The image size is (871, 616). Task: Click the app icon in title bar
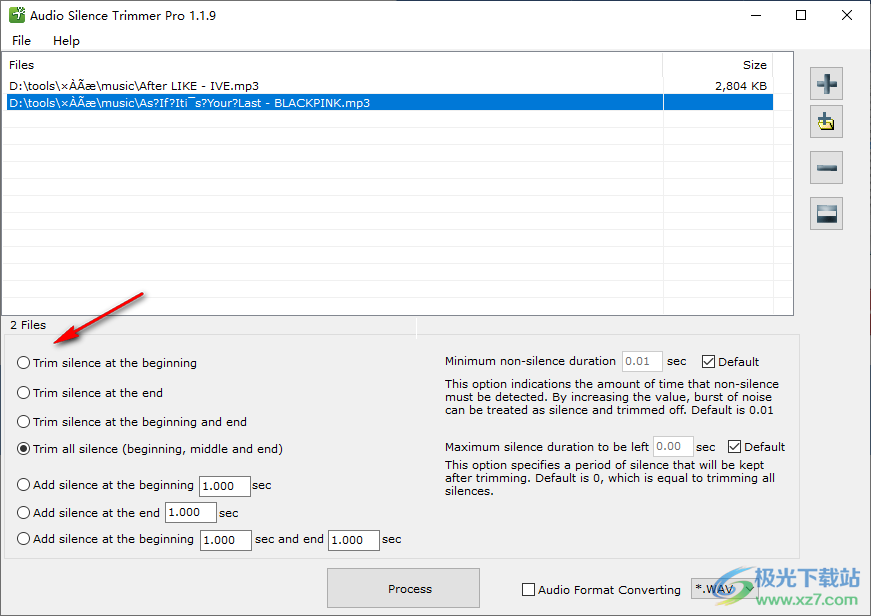tap(16, 16)
